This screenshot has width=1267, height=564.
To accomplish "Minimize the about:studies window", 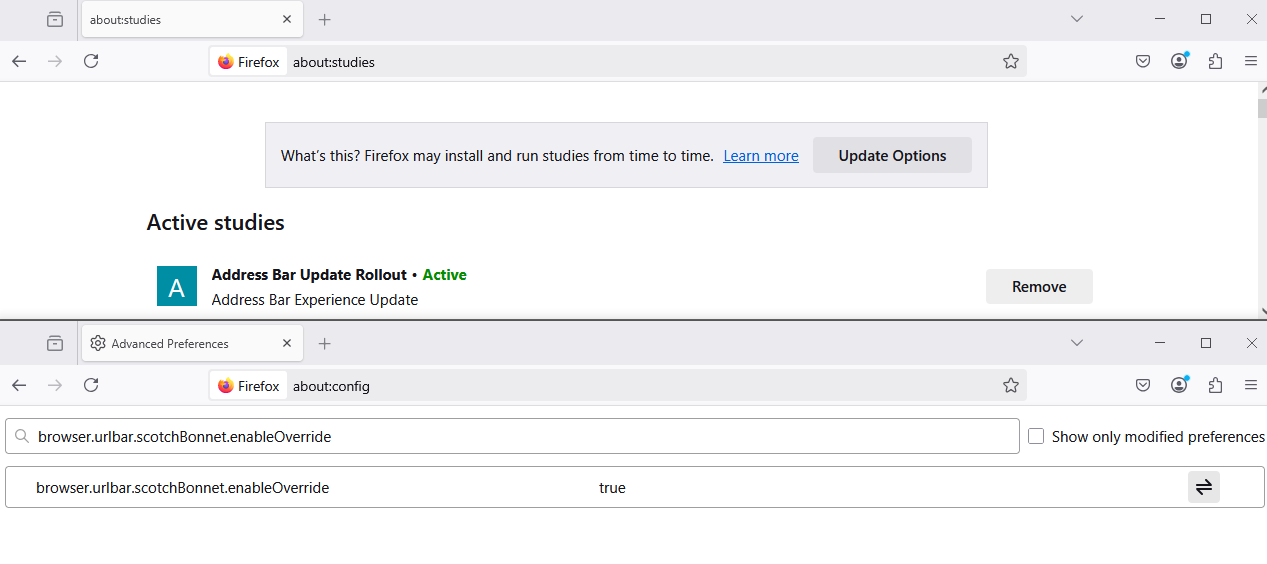I will click(1160, 19).
